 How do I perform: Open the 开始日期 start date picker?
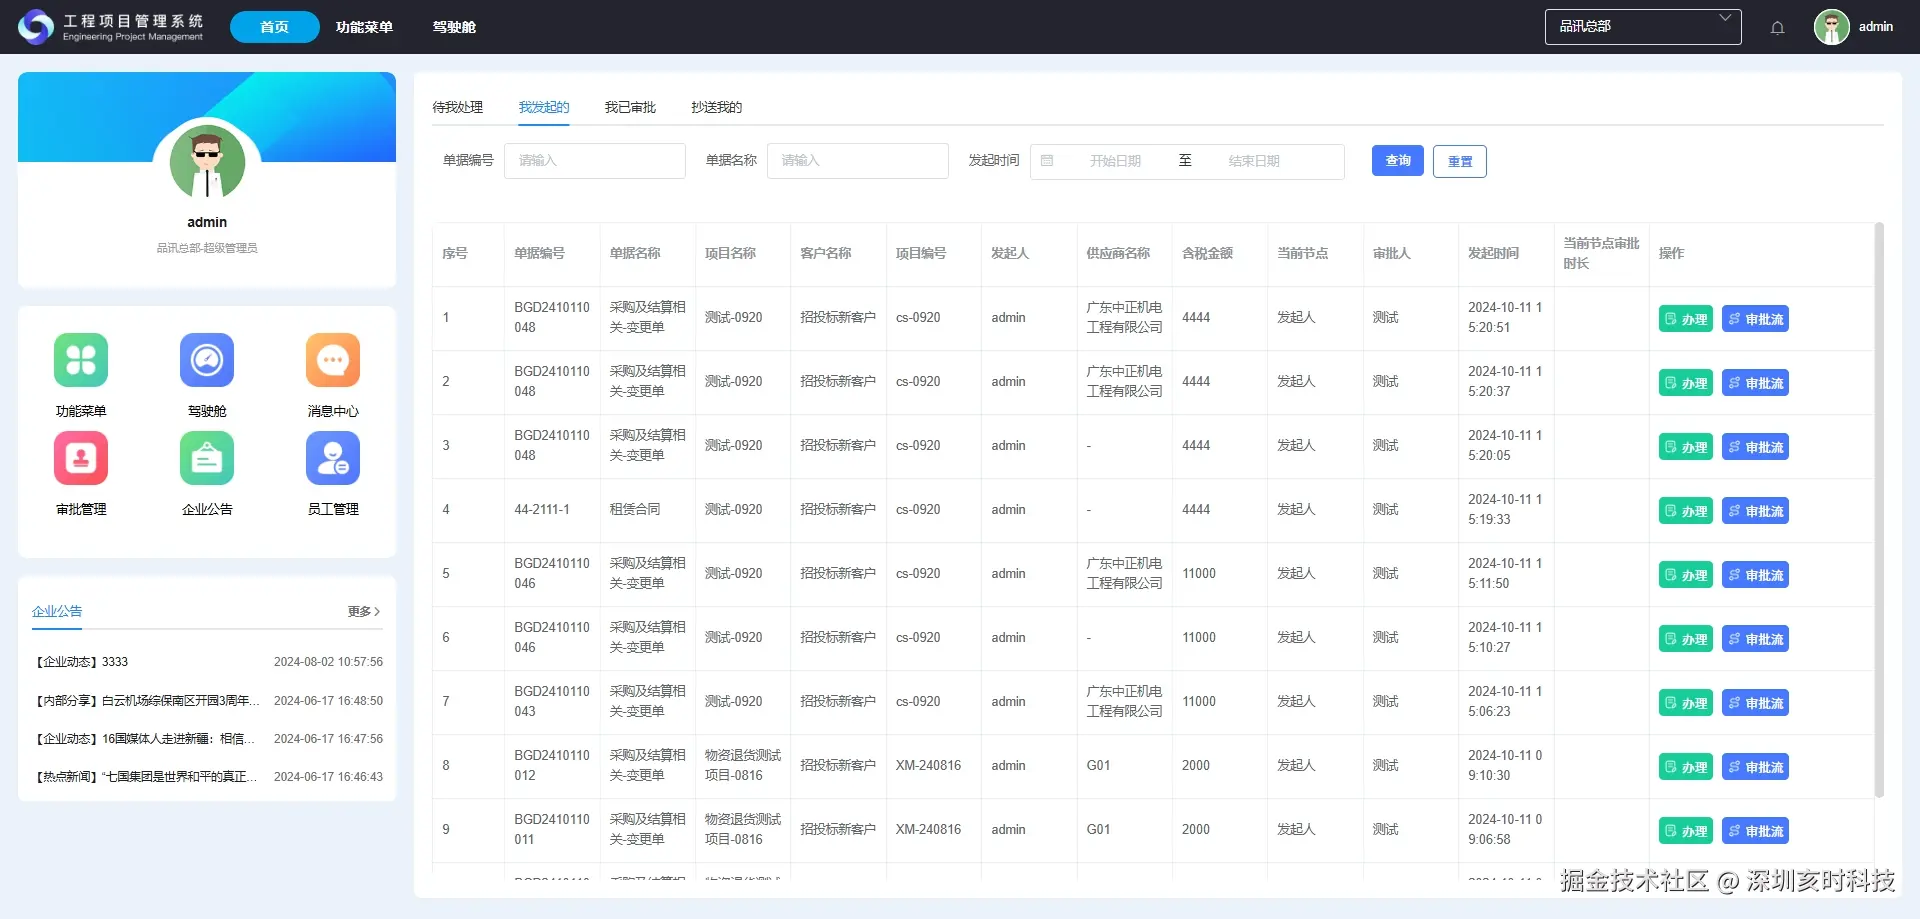[1115, 161]
